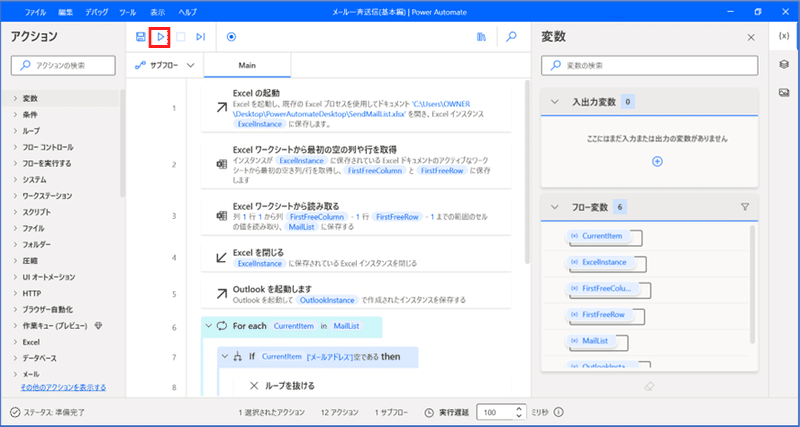The height and width of the screenshot is (427, 800).
Task: Open the 編集 menu
Action: [x=66, y=12]
